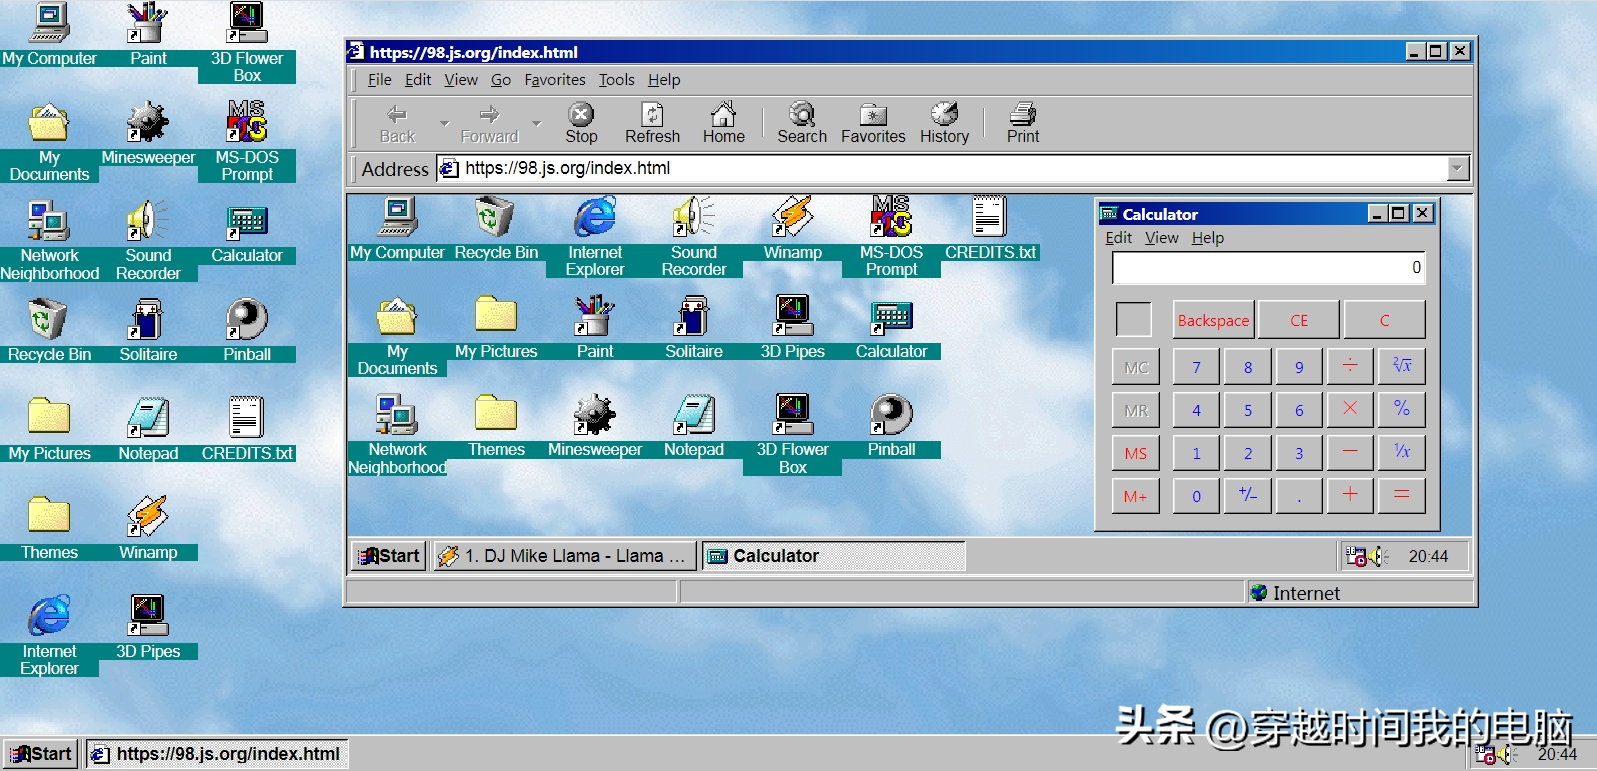This screenshot has height=771, width=1597.
Task: Open the browser Go menu
Action: pos(501,80)
